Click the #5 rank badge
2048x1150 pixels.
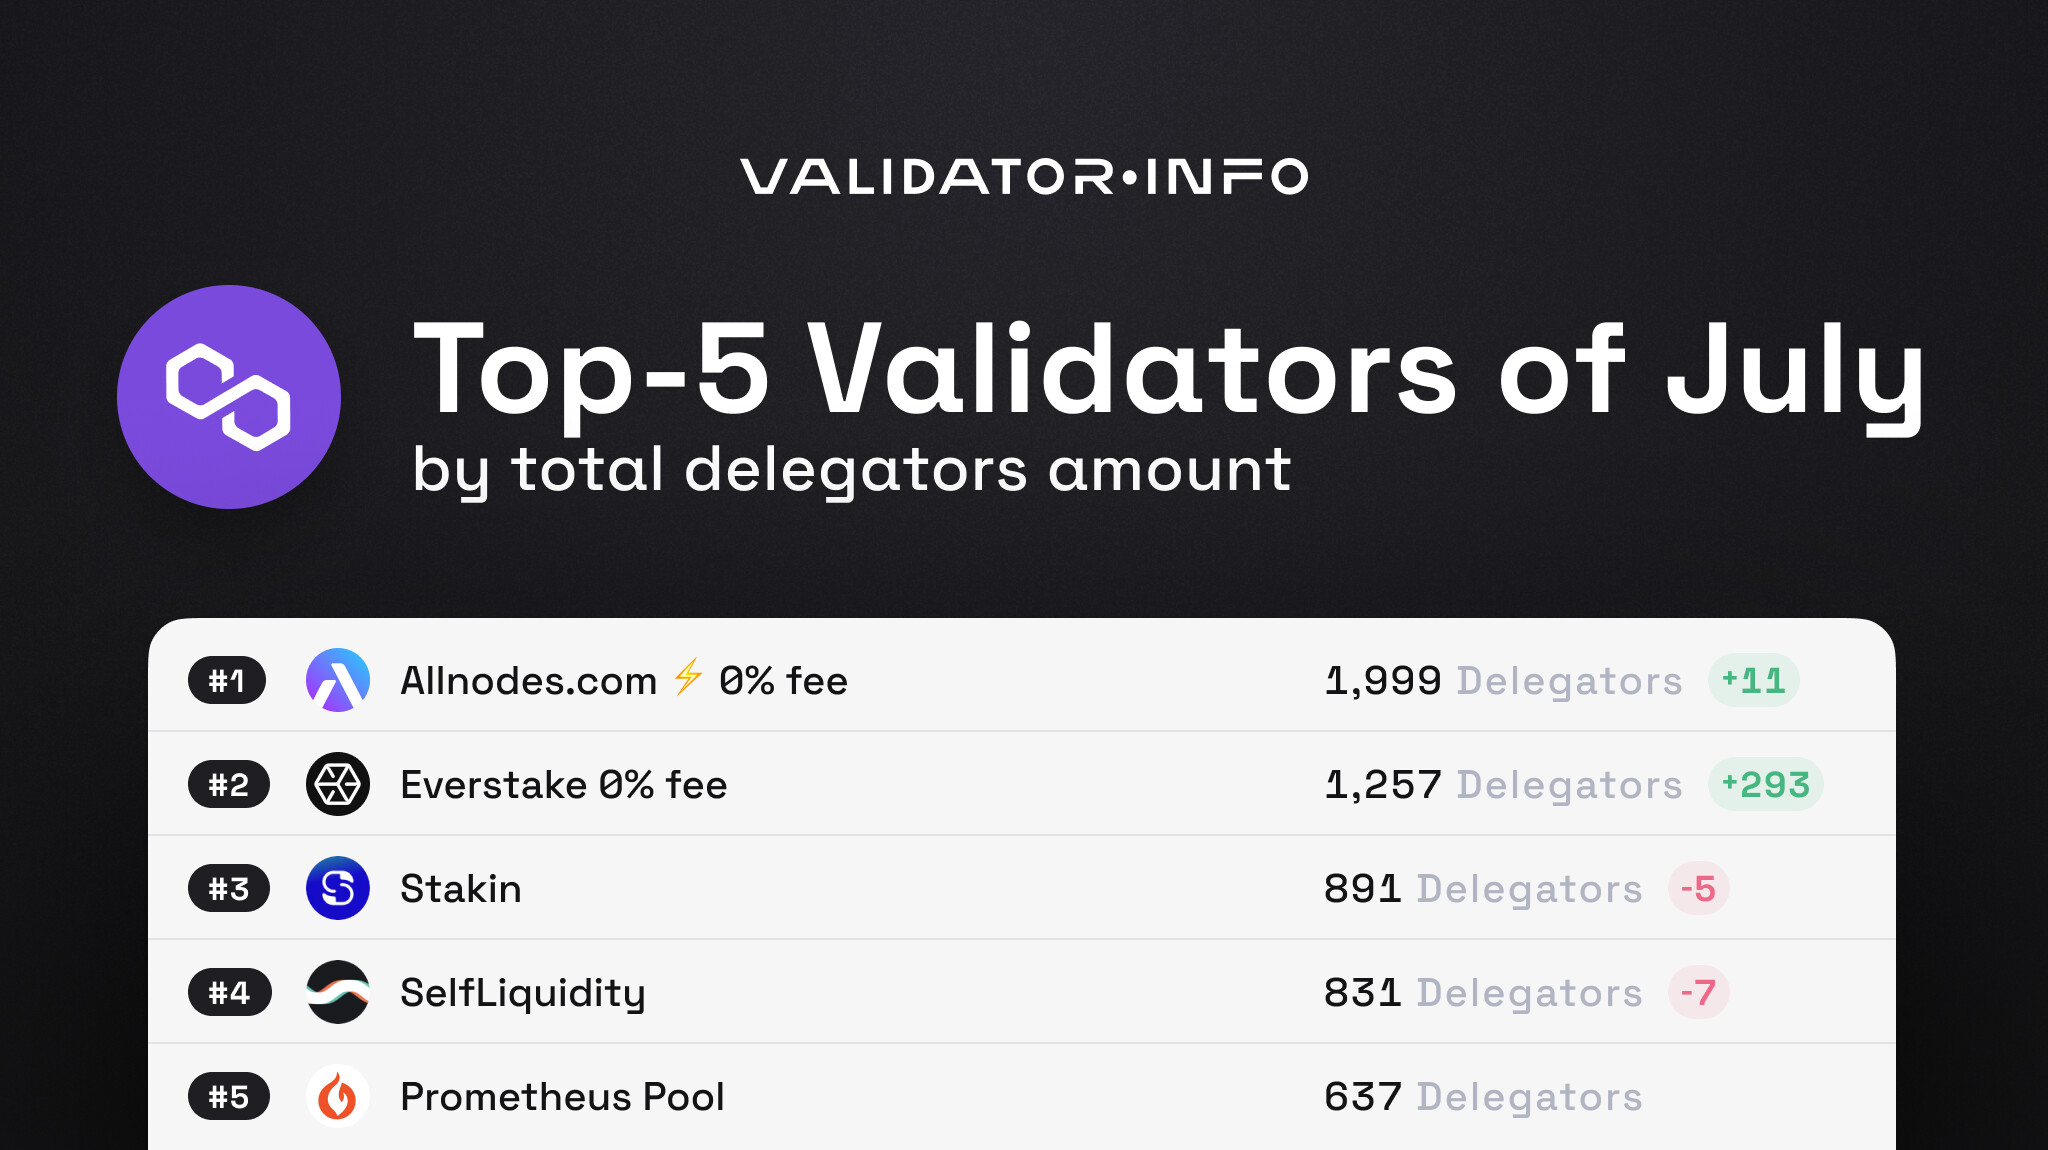229,1096
